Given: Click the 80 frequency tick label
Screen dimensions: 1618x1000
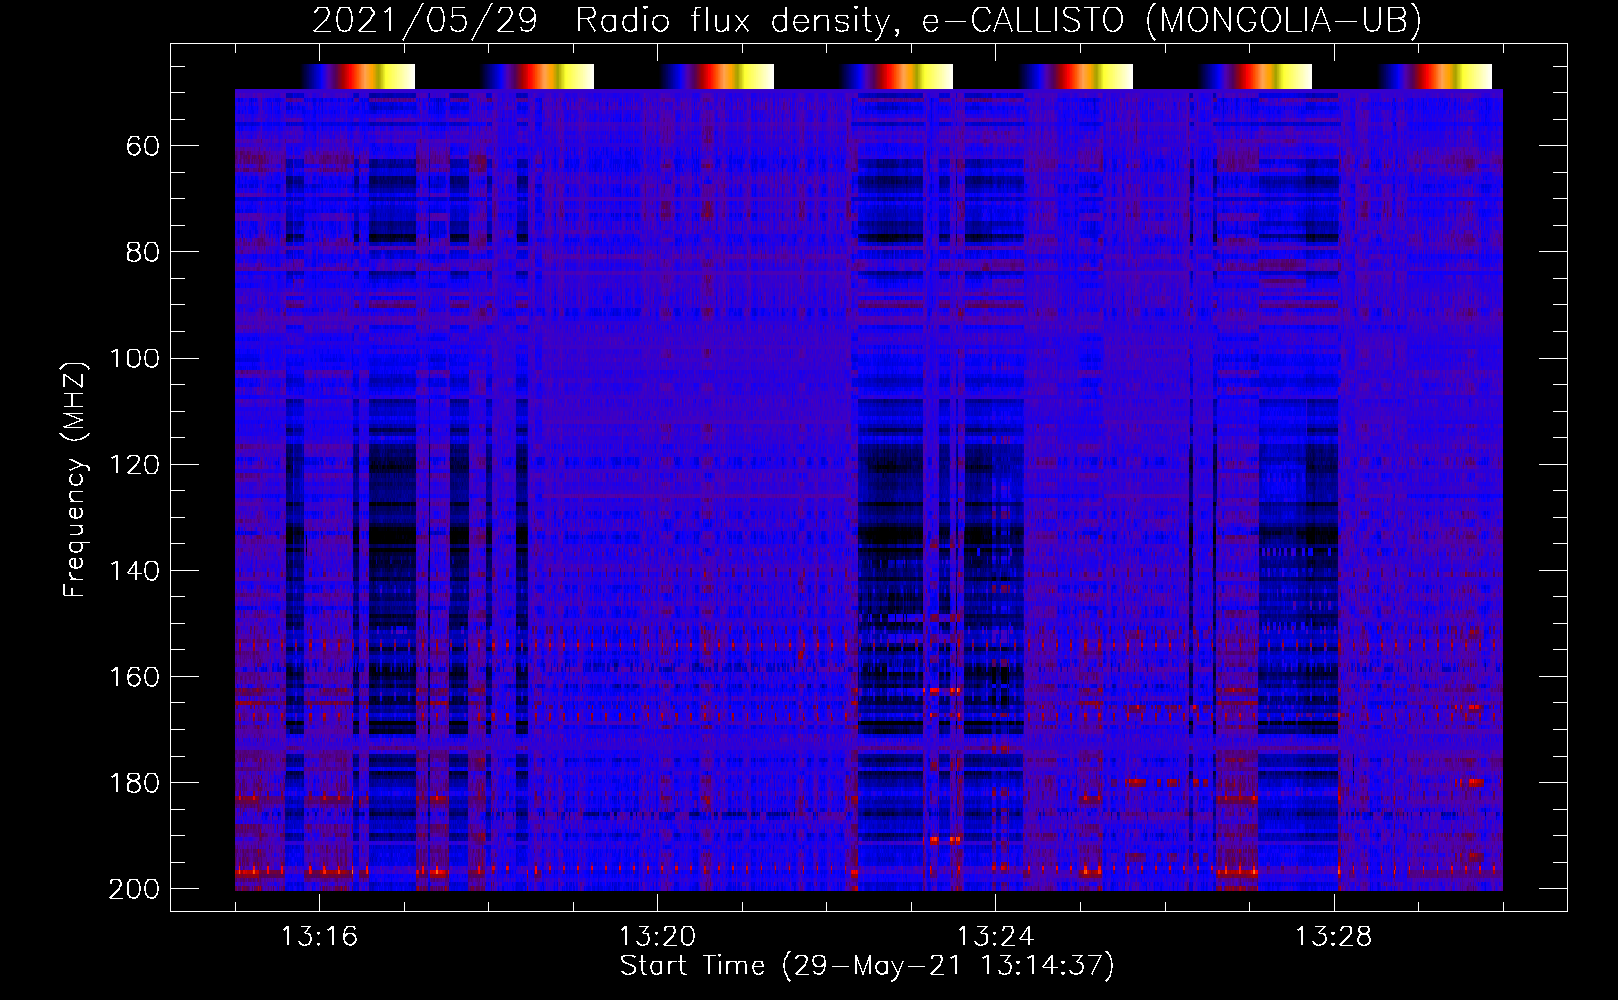Looking at the screenshot, I should tap(143, 252).
